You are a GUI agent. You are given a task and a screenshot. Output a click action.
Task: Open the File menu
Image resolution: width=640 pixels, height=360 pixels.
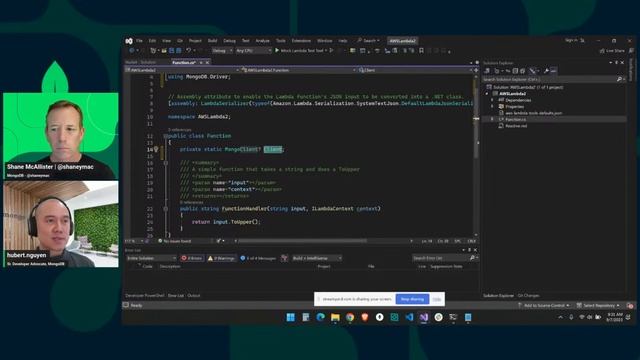(x=139, y=41)
